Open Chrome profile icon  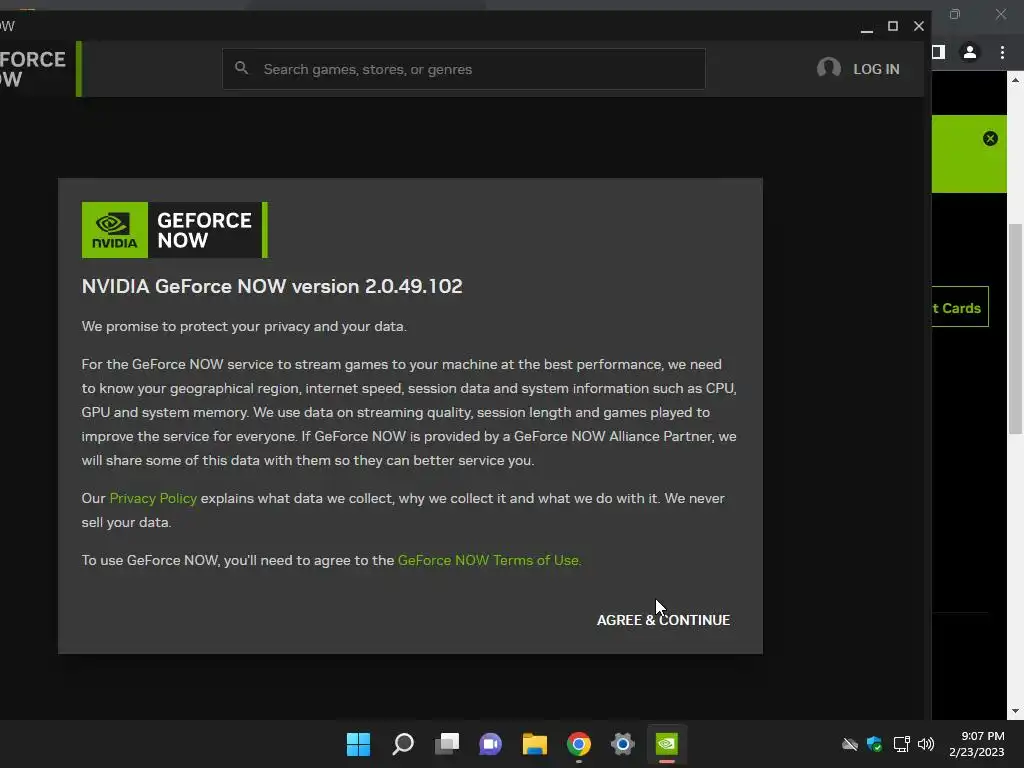pyautogui.click(x=970, y=52)
